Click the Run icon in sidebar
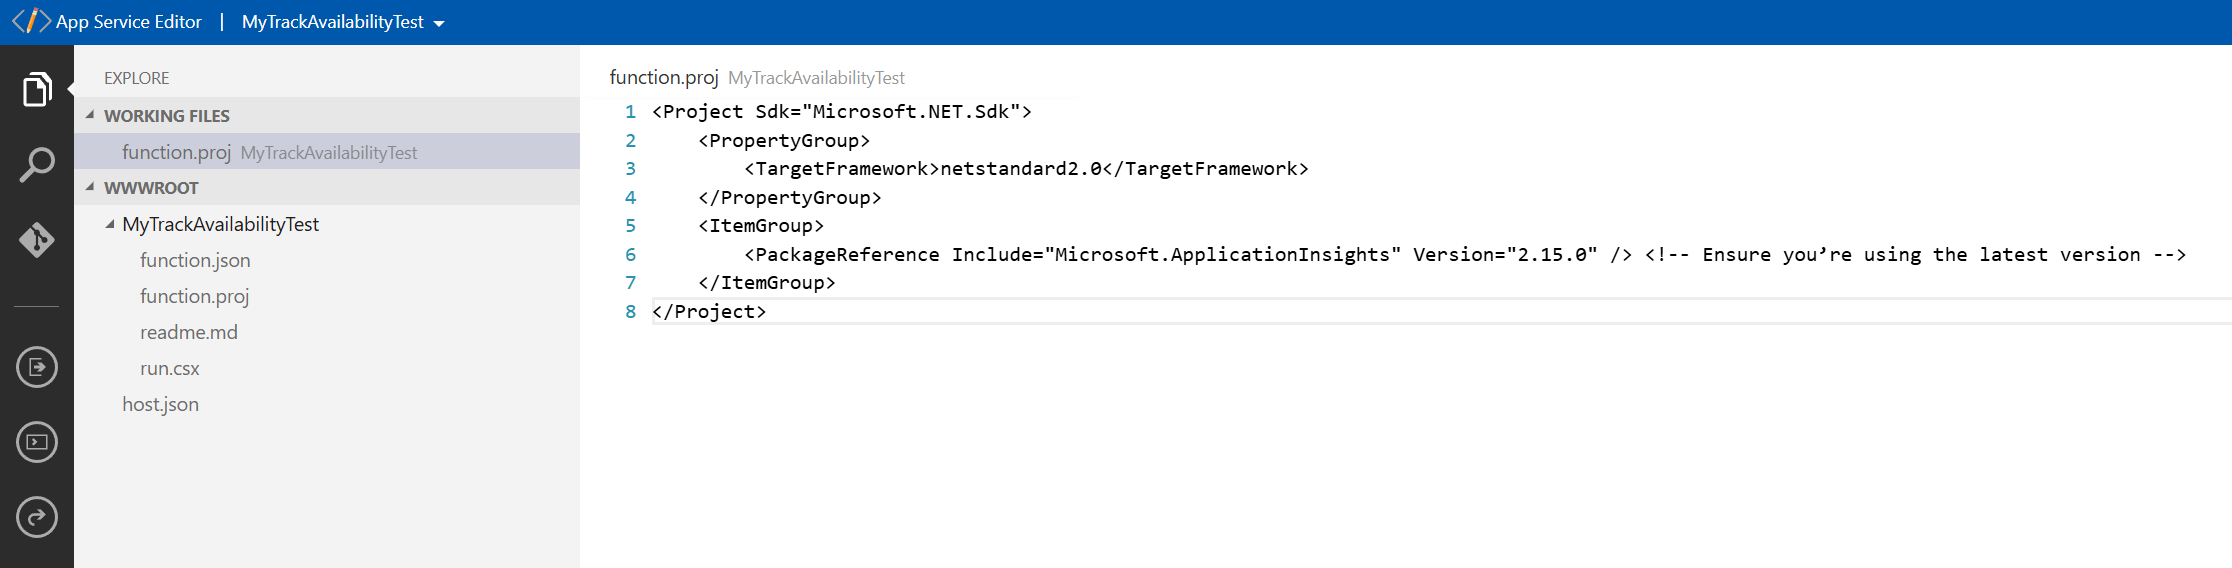Viewport: 2232px width, 568px height. (37, 367)
